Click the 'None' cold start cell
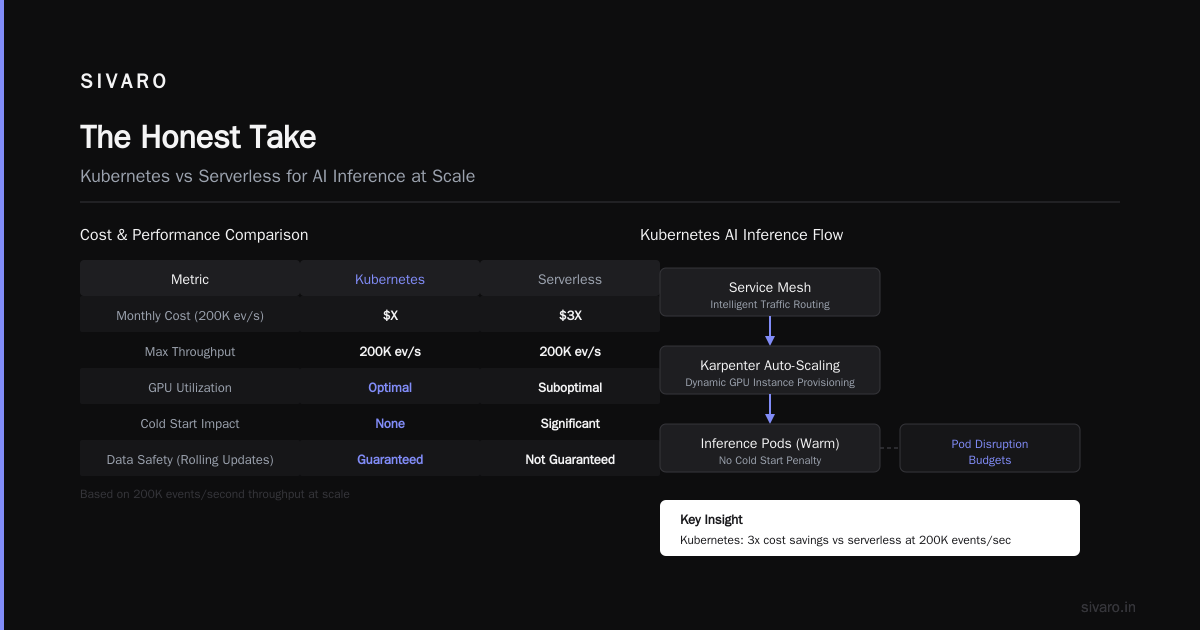This screenshot has height=630, width=1200. (390, 424)
